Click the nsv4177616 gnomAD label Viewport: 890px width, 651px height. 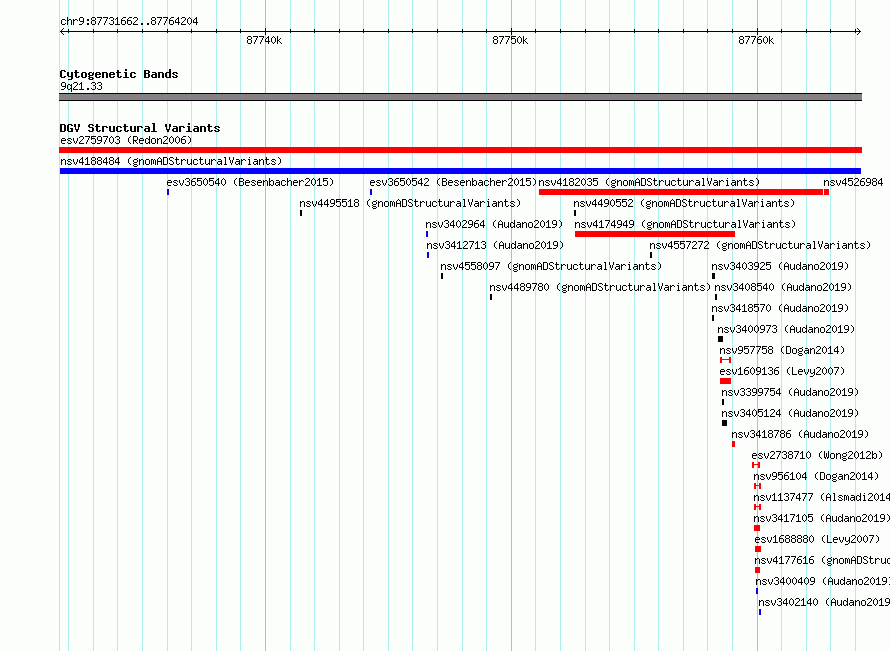click(x=822, y=560)
